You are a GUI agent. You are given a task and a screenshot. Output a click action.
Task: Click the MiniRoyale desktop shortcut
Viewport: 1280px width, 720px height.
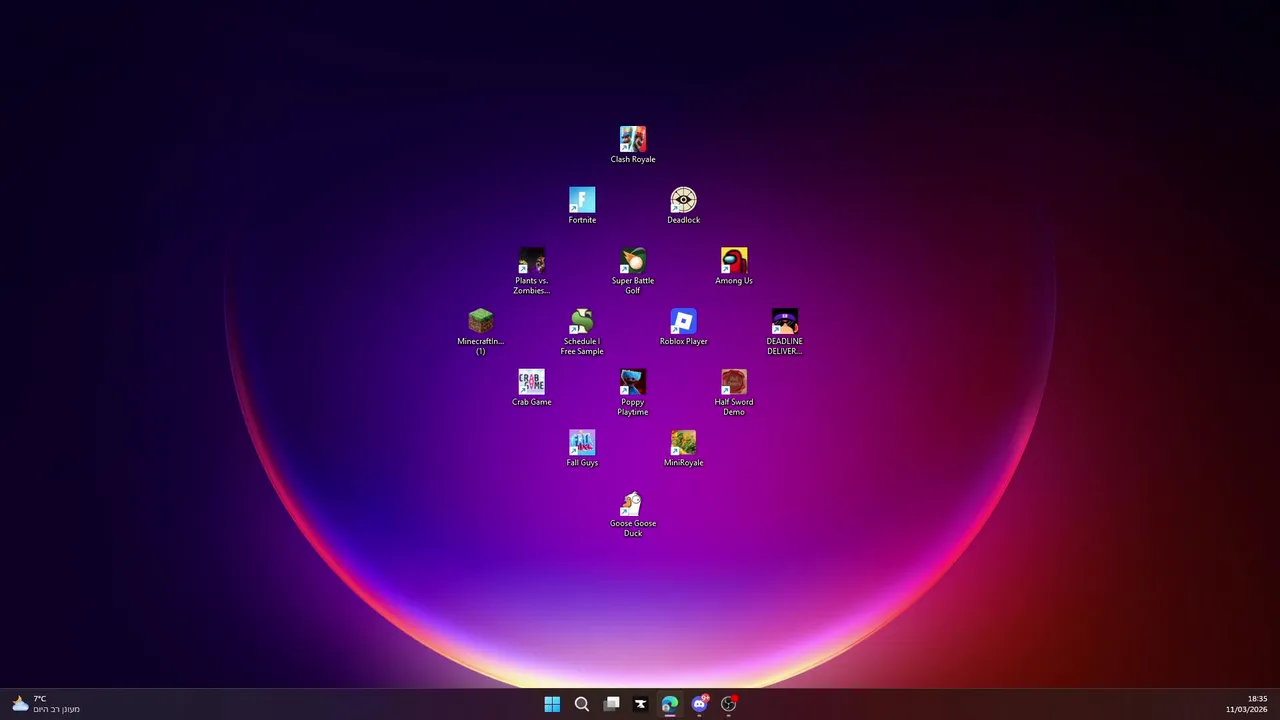pos(683,449)
